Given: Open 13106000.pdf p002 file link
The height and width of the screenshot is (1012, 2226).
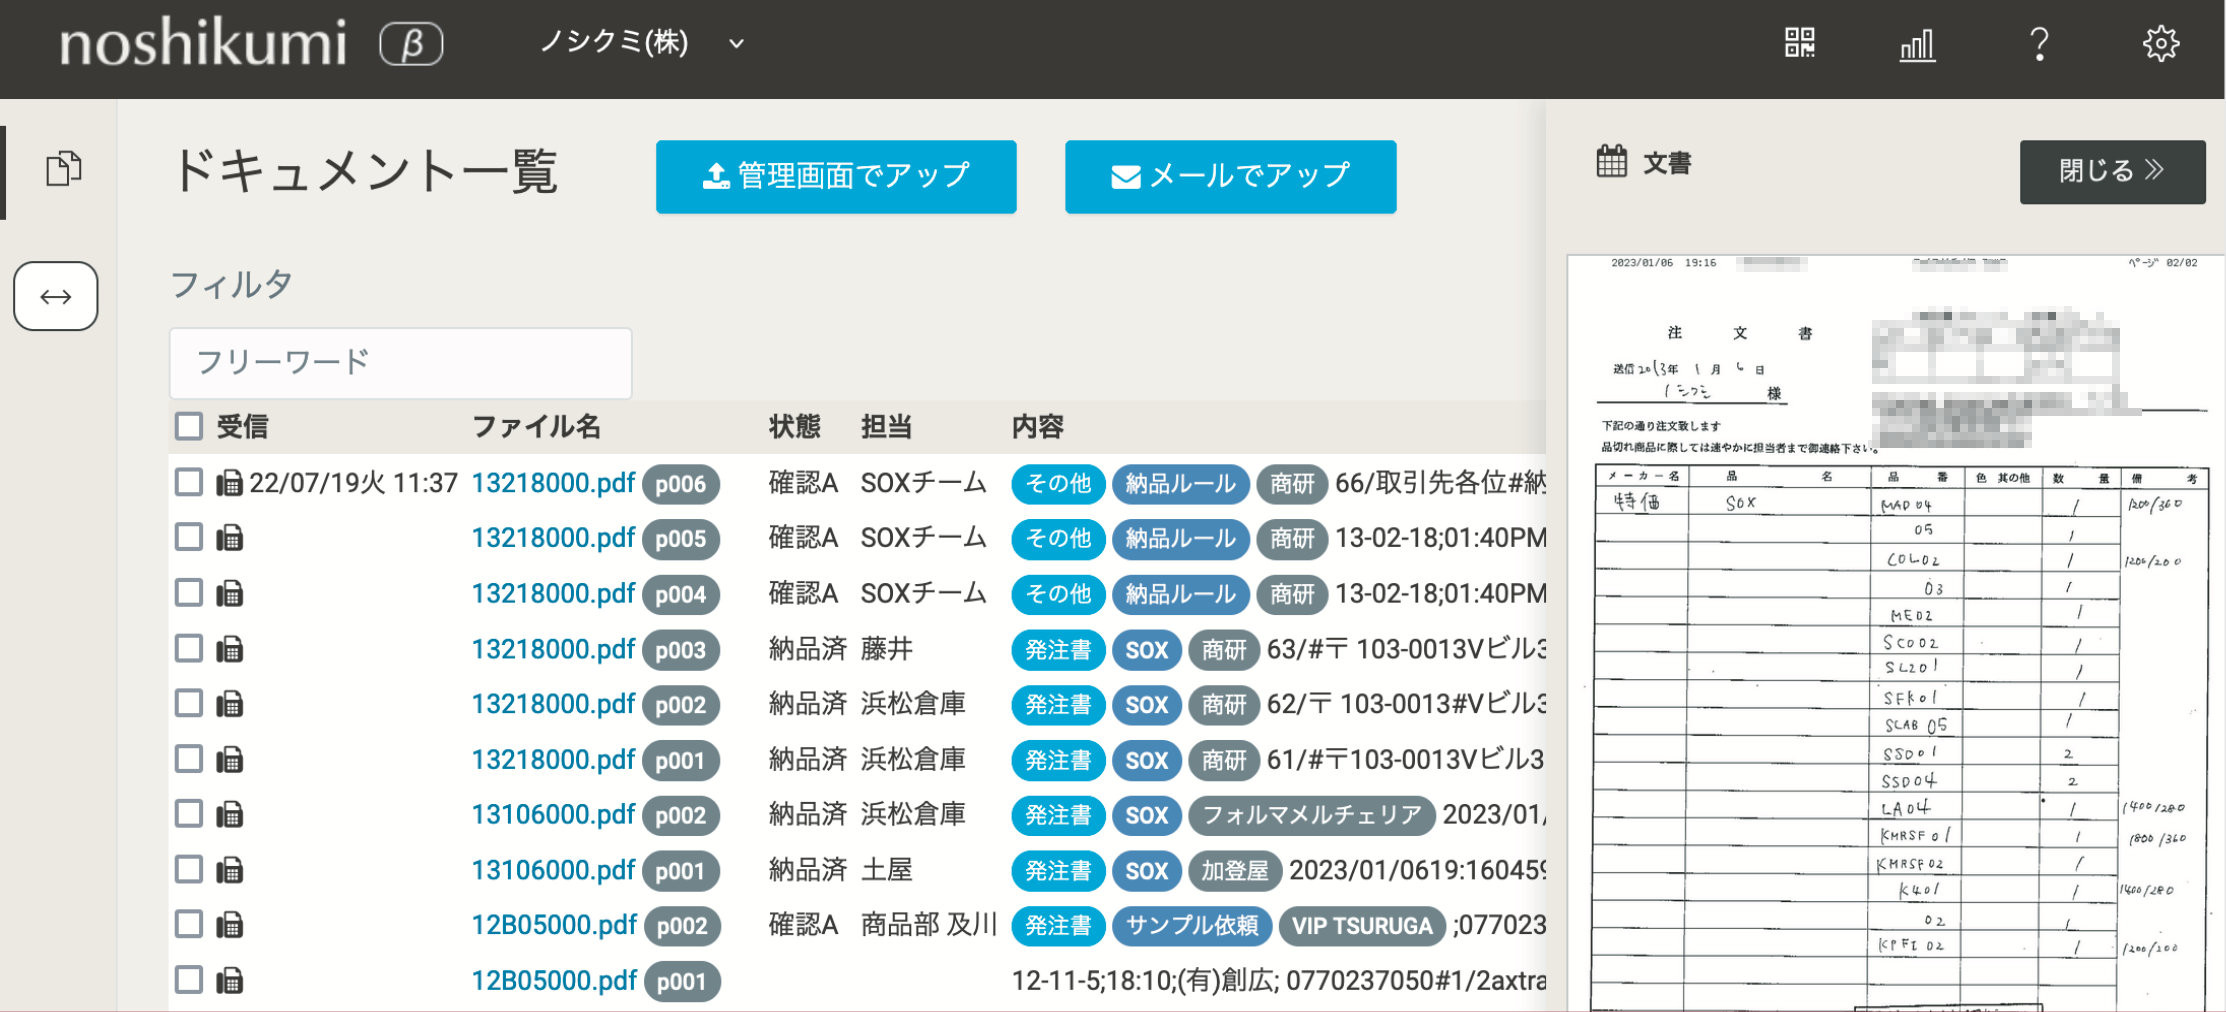Looking at the screenshot, I should [553, 815].
